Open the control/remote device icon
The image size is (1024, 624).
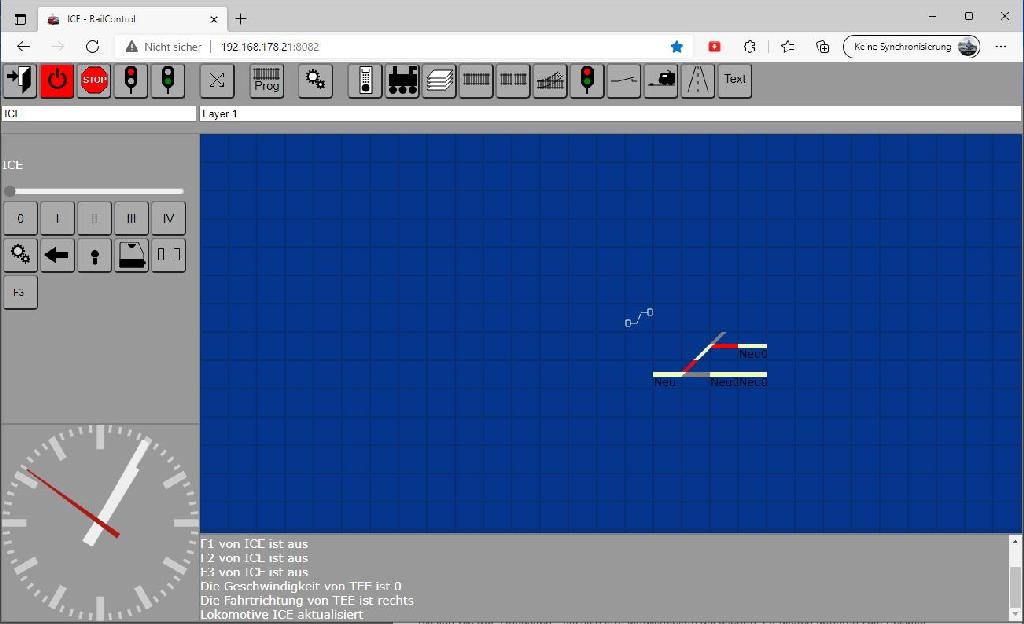tap(366, 80)
